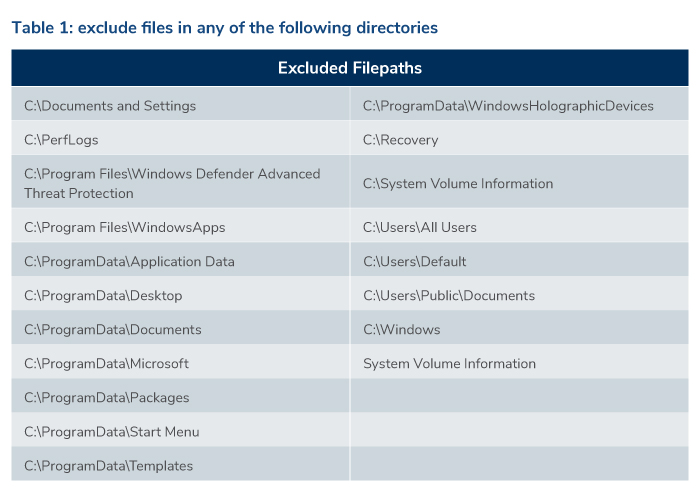Select the WindowsHolographicDevices path cell
The width and height of the screenshot is (700, 488).
520,106
